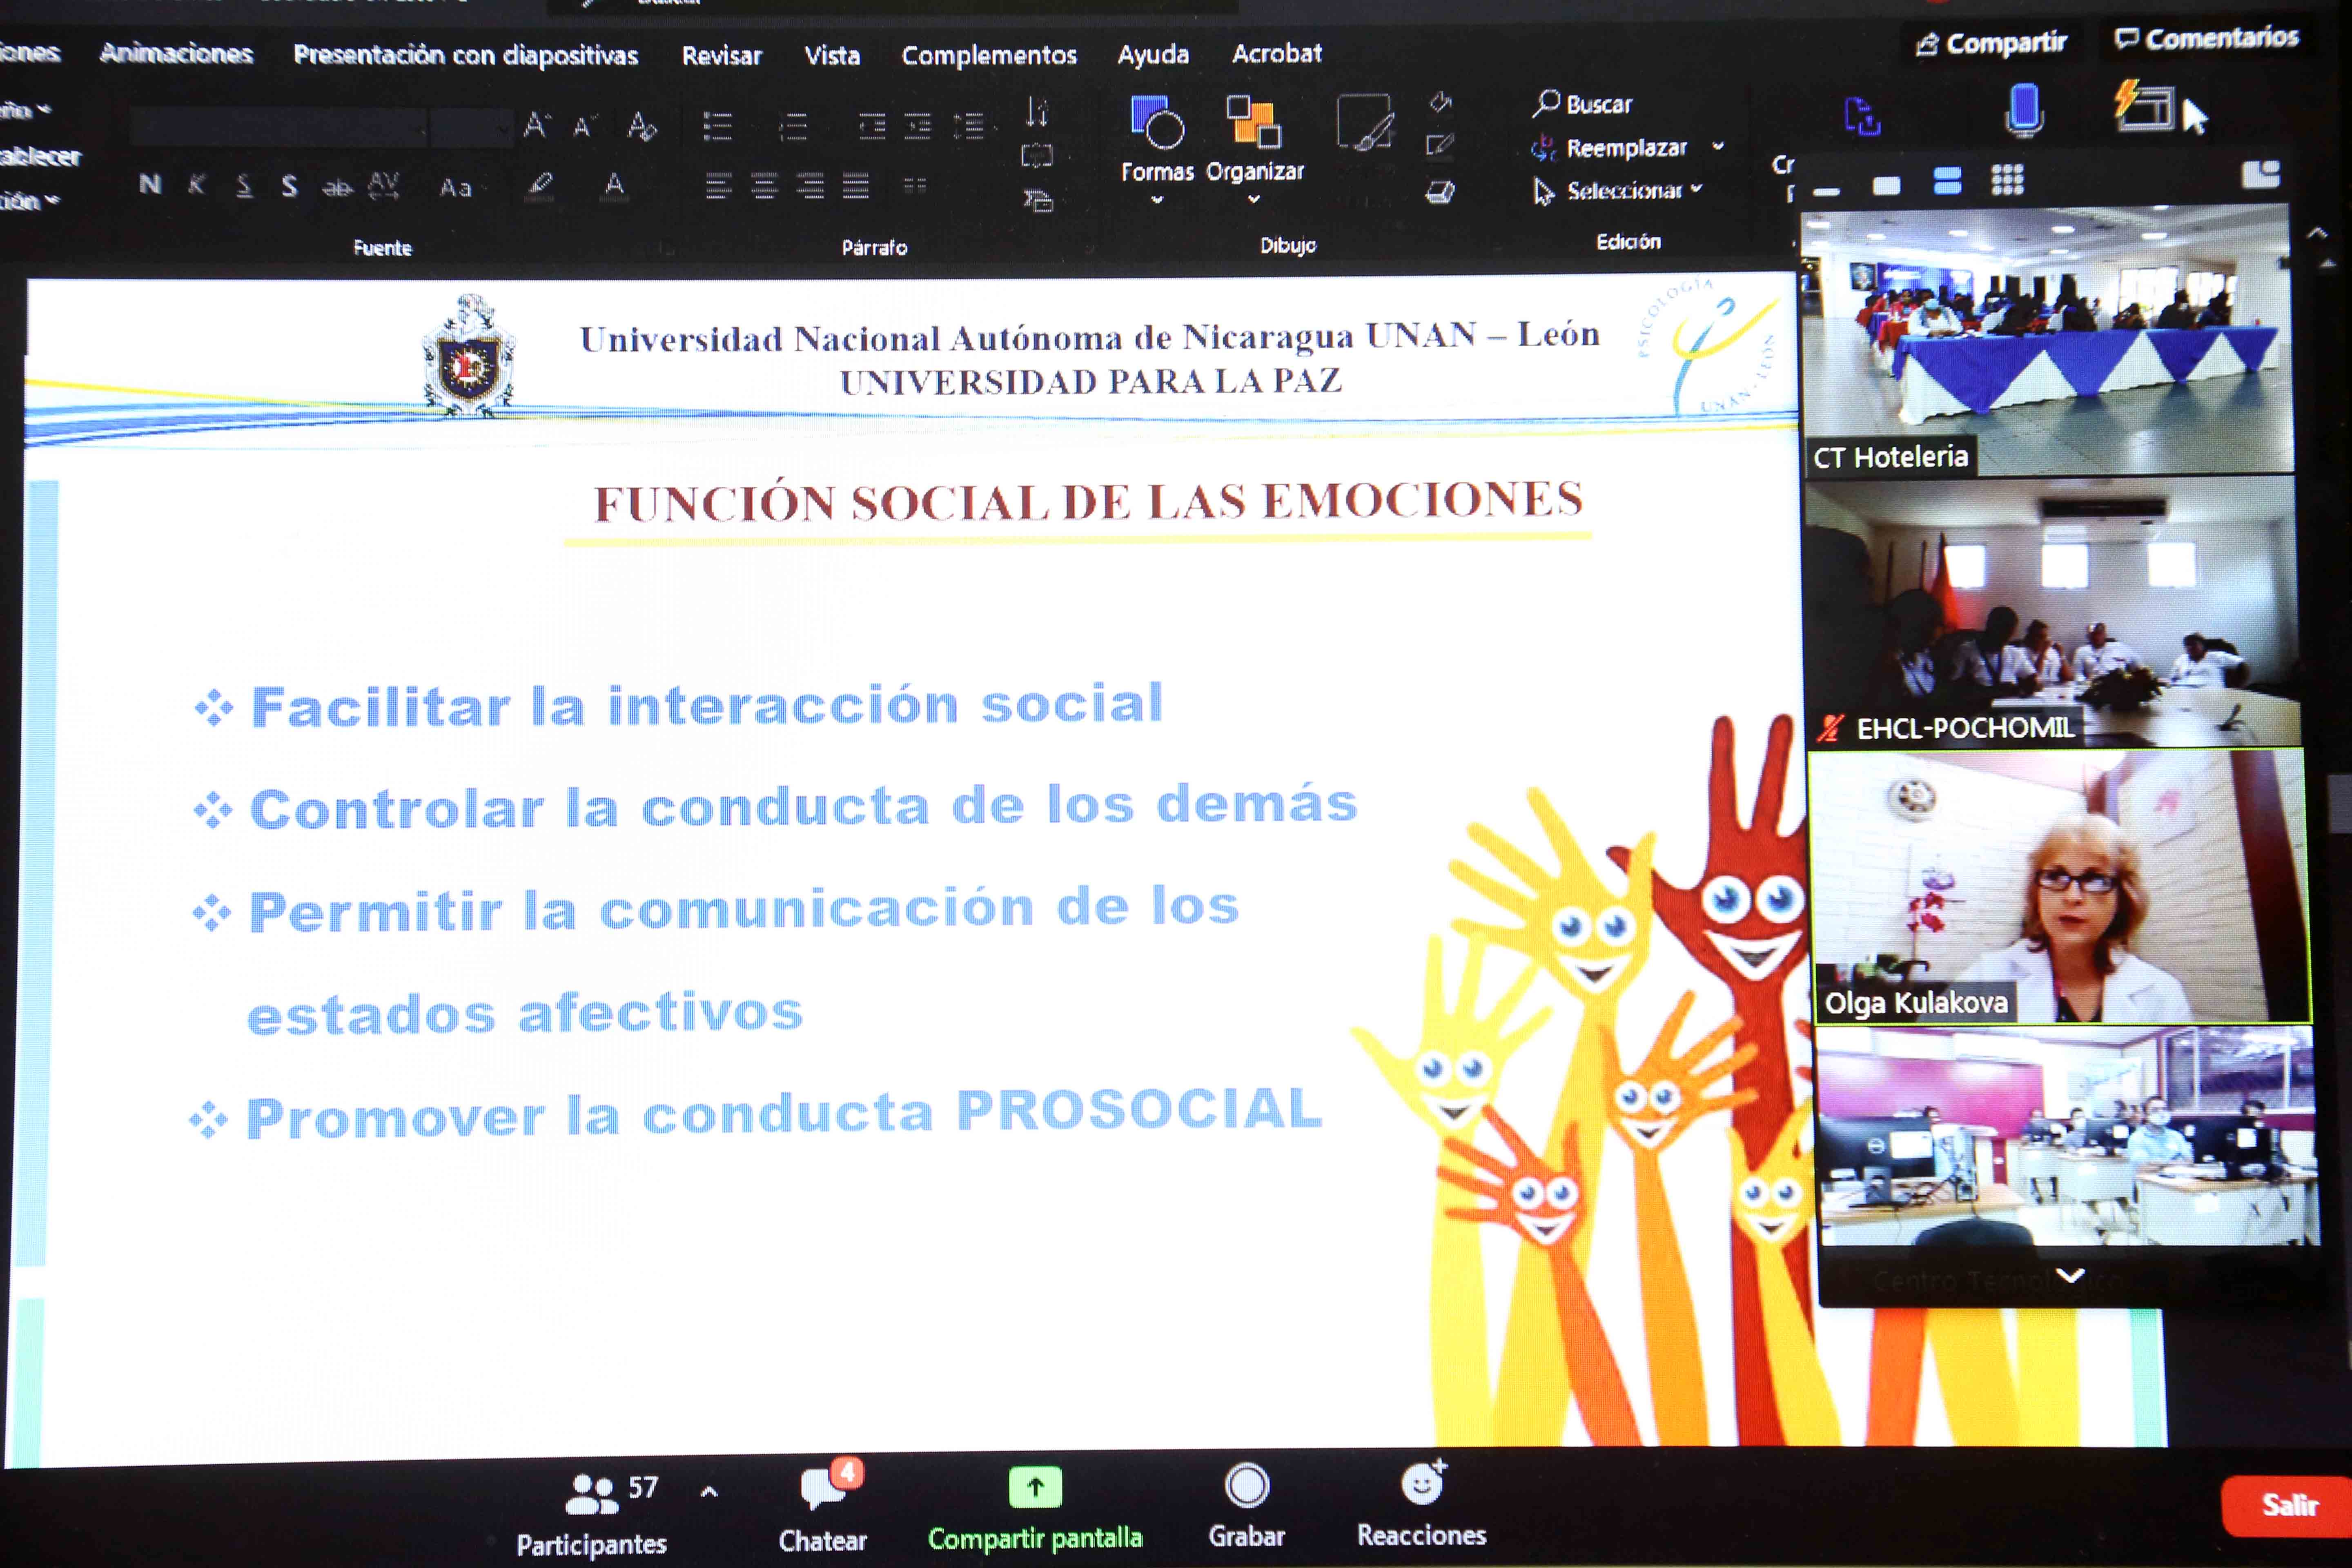Expand the Reemplazar dropdown arrow
This screenshot has height=1568, width=2352.
click(x=1718, y=146)
